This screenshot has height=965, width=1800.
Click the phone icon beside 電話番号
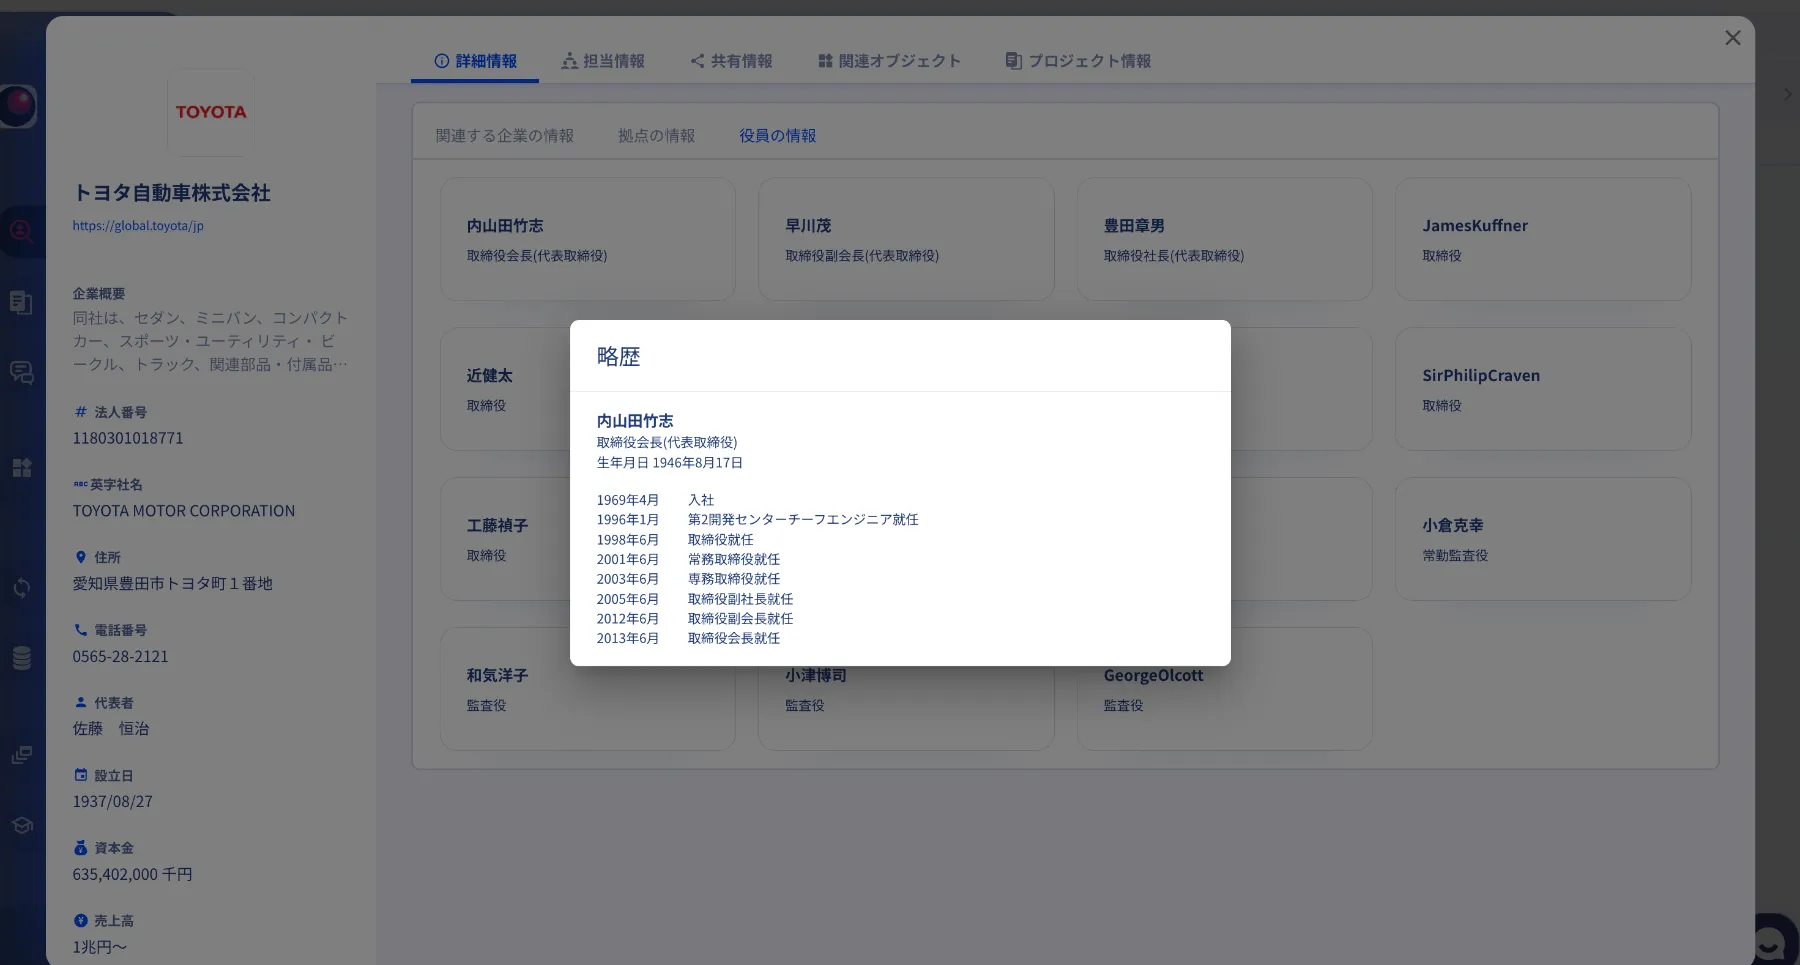pyautogui.click(x=81, y=630)
